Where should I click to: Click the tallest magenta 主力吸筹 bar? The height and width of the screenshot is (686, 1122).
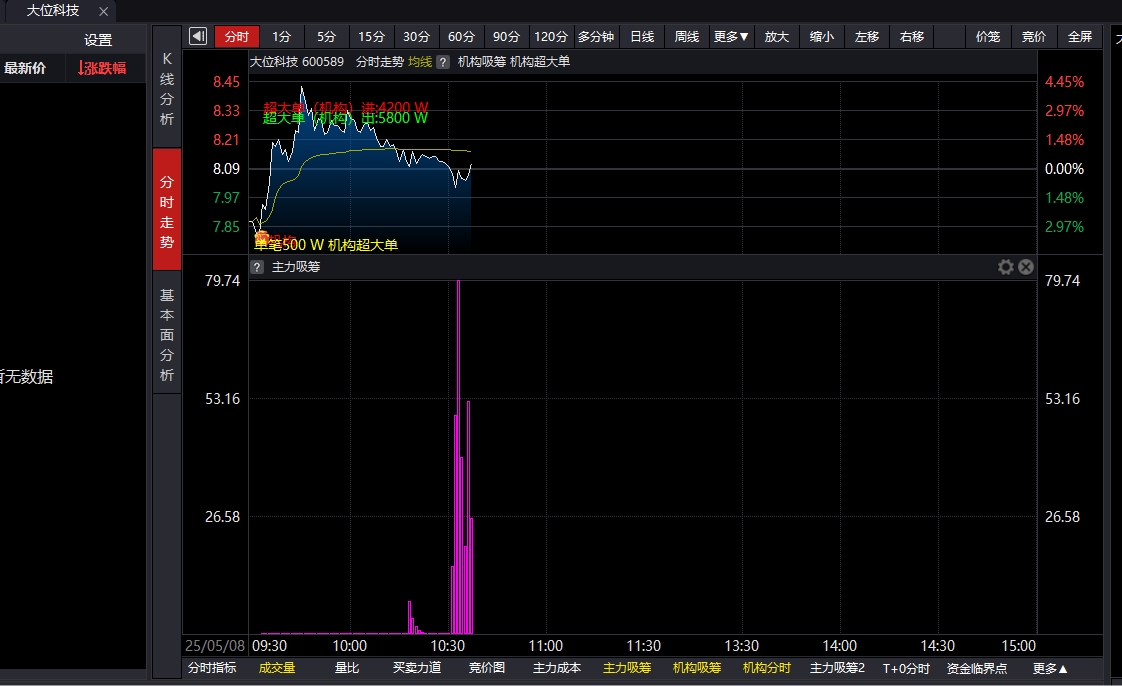pos(458,456)
